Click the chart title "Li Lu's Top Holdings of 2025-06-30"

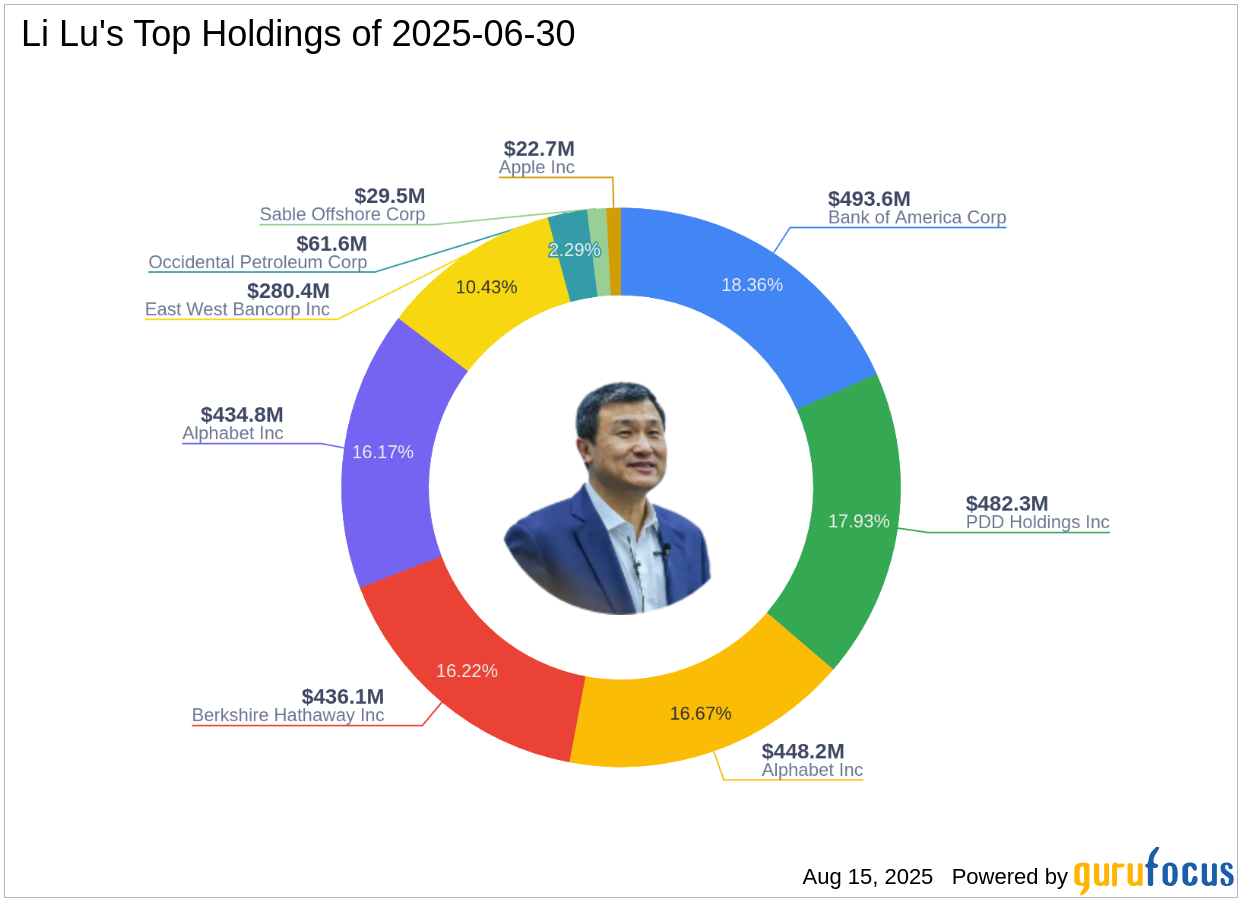point(298,34)
